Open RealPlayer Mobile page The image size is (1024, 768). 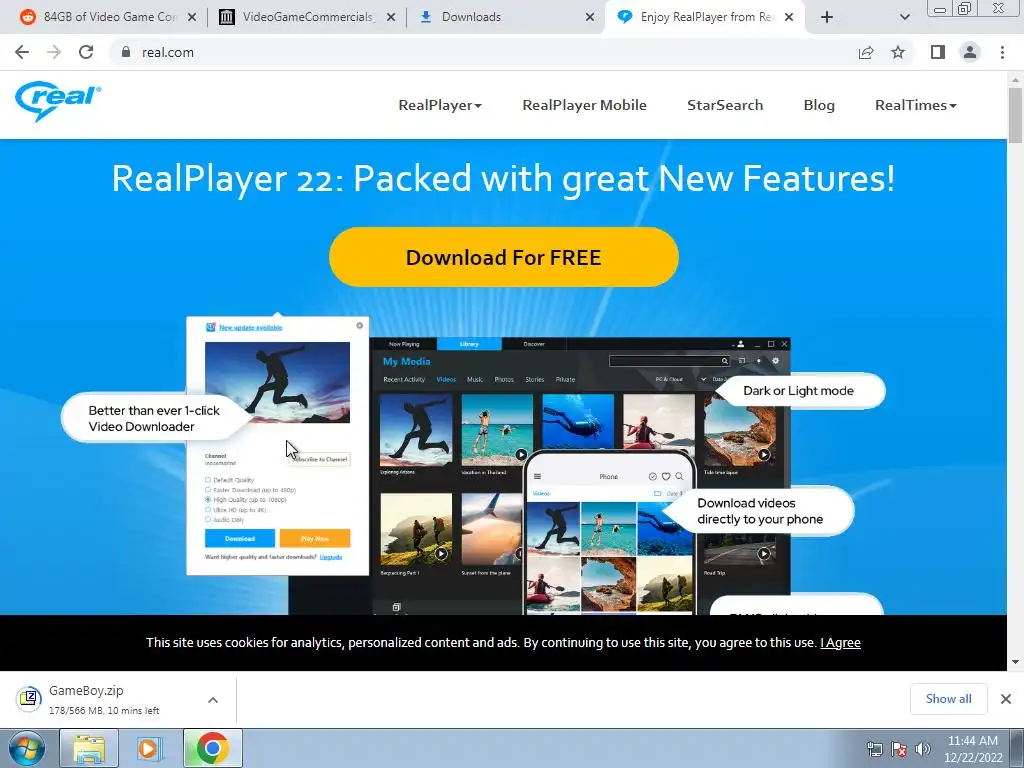pyautogui.click(x=584, y=105)
